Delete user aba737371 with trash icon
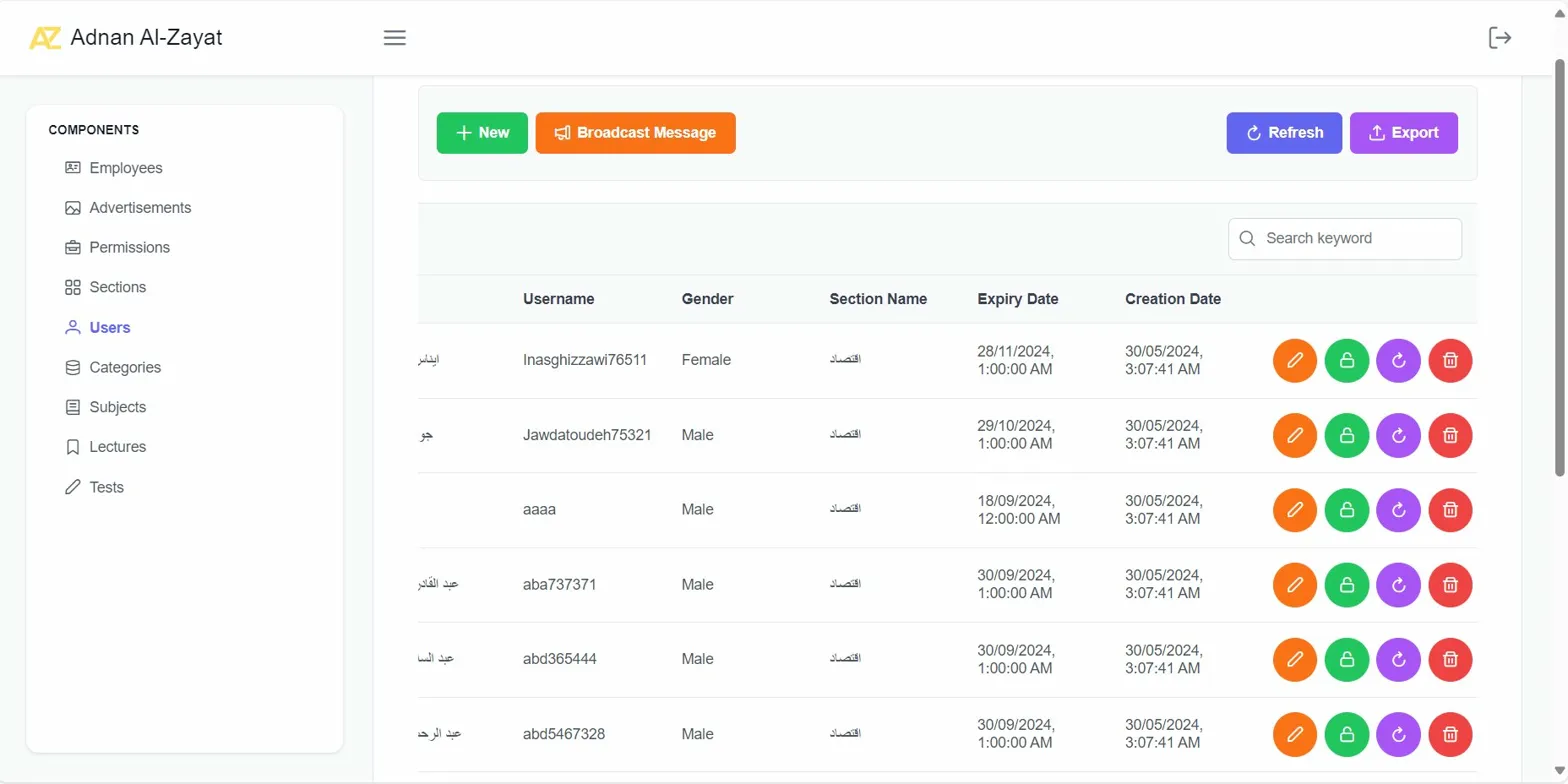1568x784 pixels. point(1450,585)
